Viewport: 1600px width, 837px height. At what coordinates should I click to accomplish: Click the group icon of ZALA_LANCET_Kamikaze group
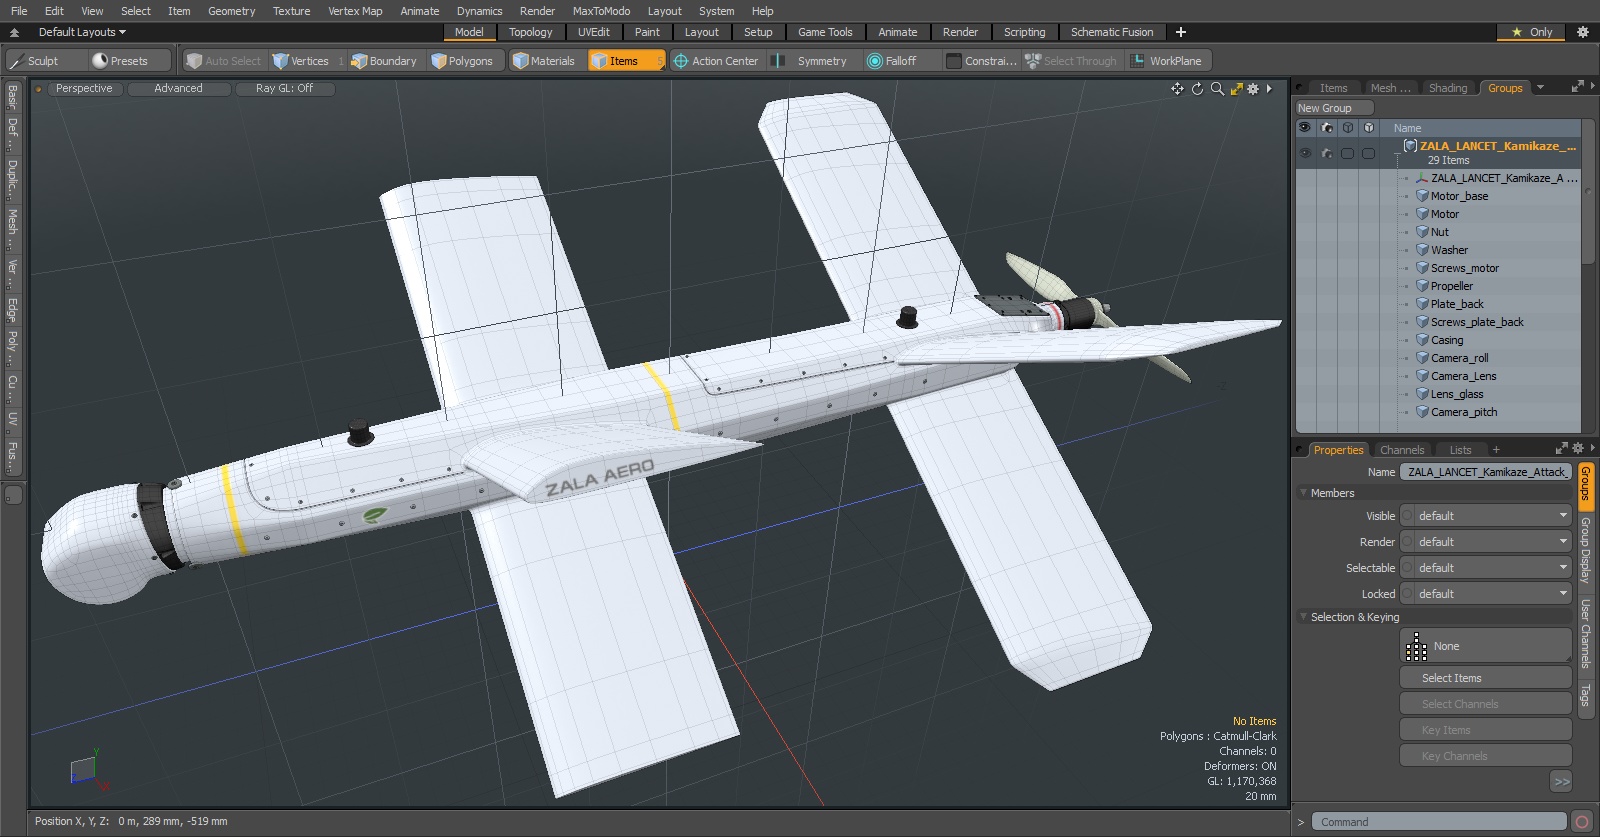(1410, 146)
